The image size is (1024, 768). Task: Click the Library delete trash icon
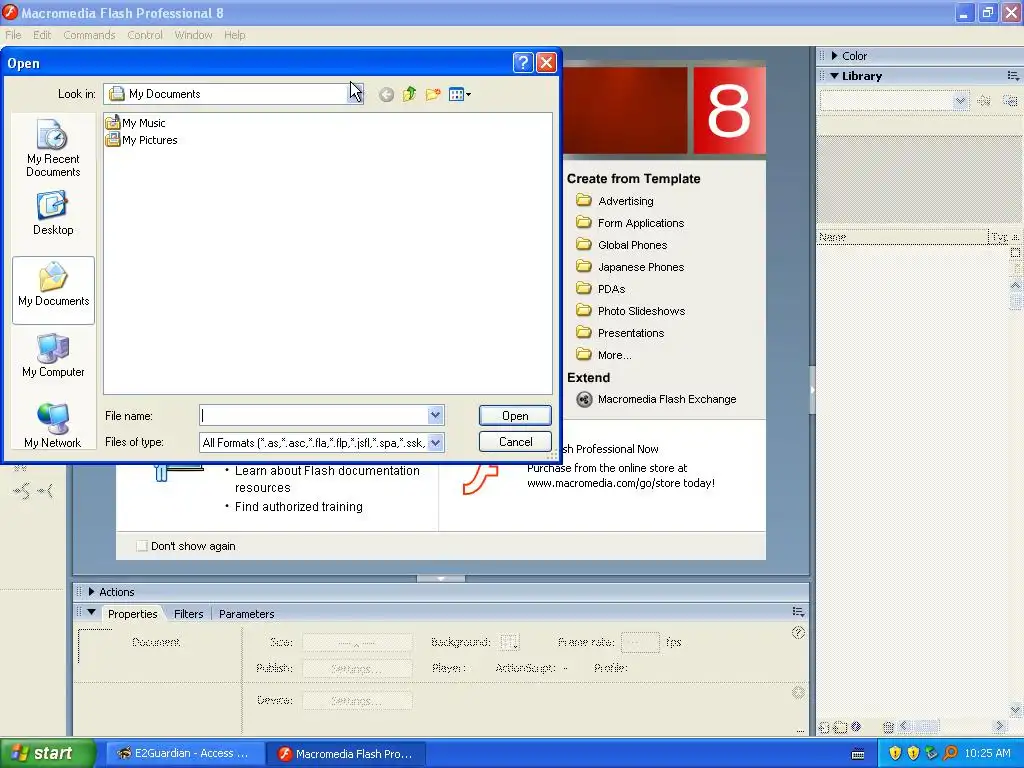click(x=888, y=727)
